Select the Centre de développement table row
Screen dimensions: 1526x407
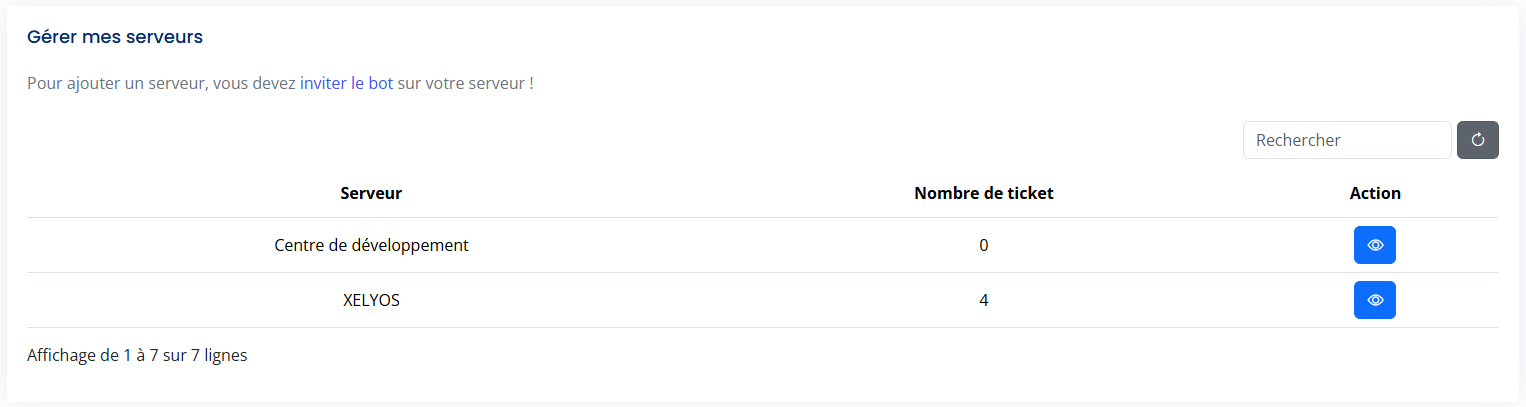click(x=700, y=245)
